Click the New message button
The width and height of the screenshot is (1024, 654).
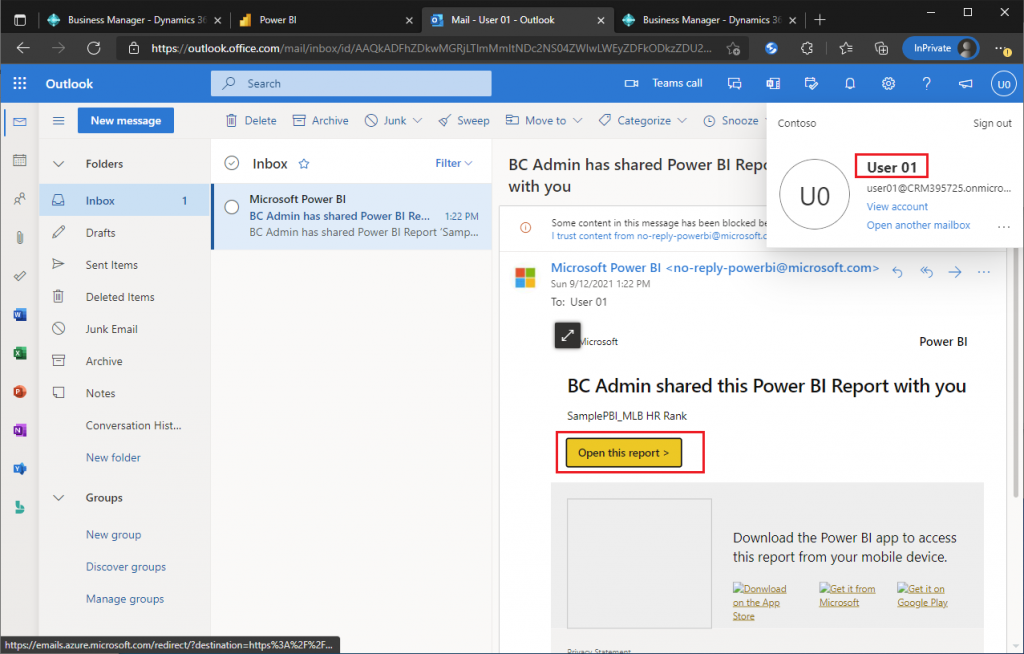point(126,120)
